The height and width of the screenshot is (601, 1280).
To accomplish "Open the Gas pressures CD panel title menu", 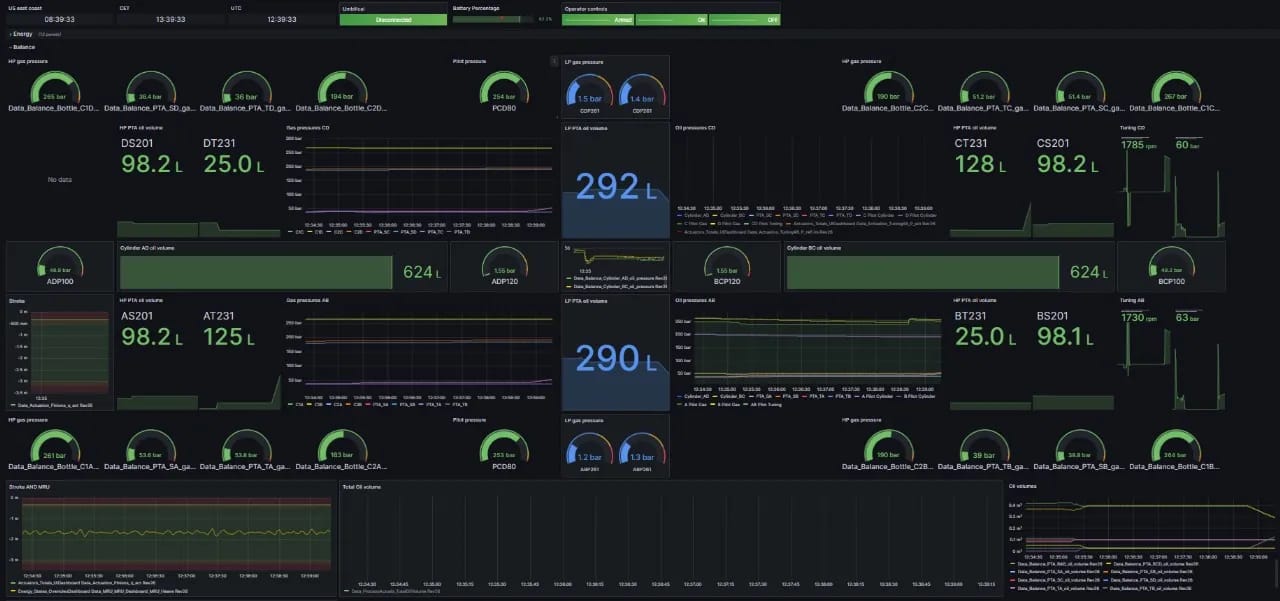I will (306, 128).
